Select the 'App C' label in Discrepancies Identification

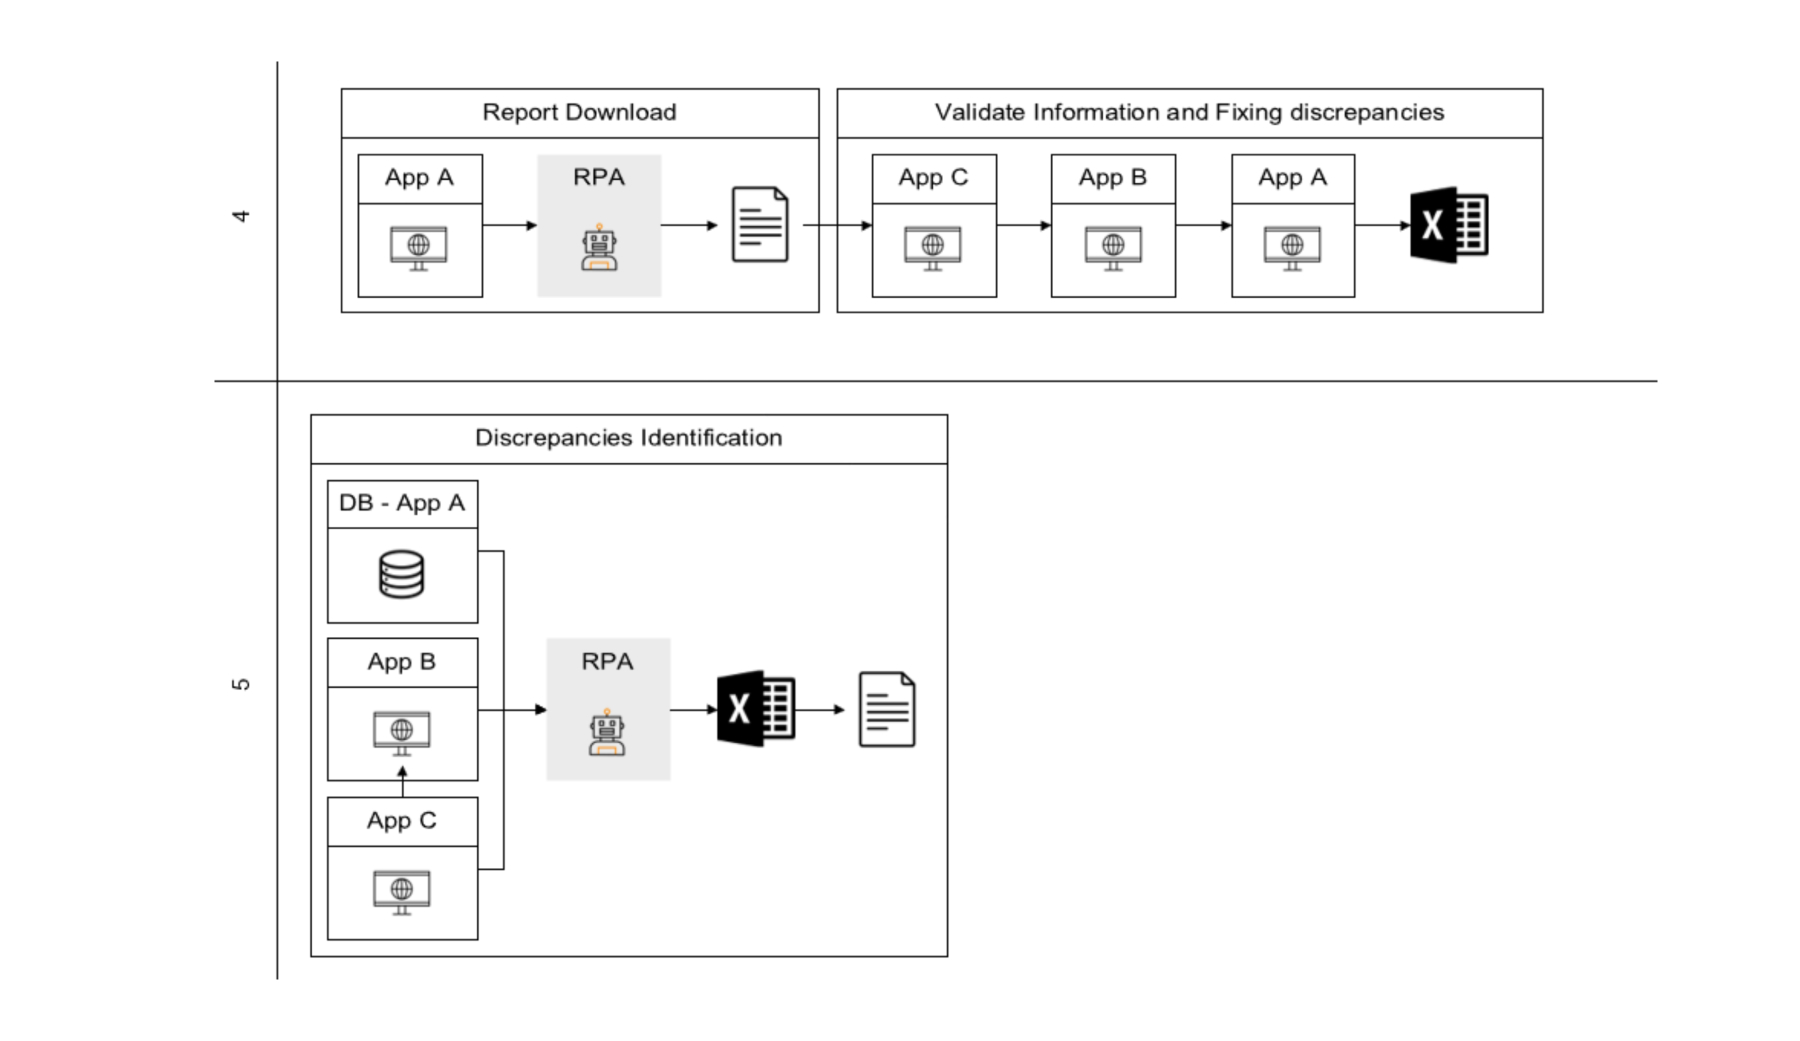point(401,821)
